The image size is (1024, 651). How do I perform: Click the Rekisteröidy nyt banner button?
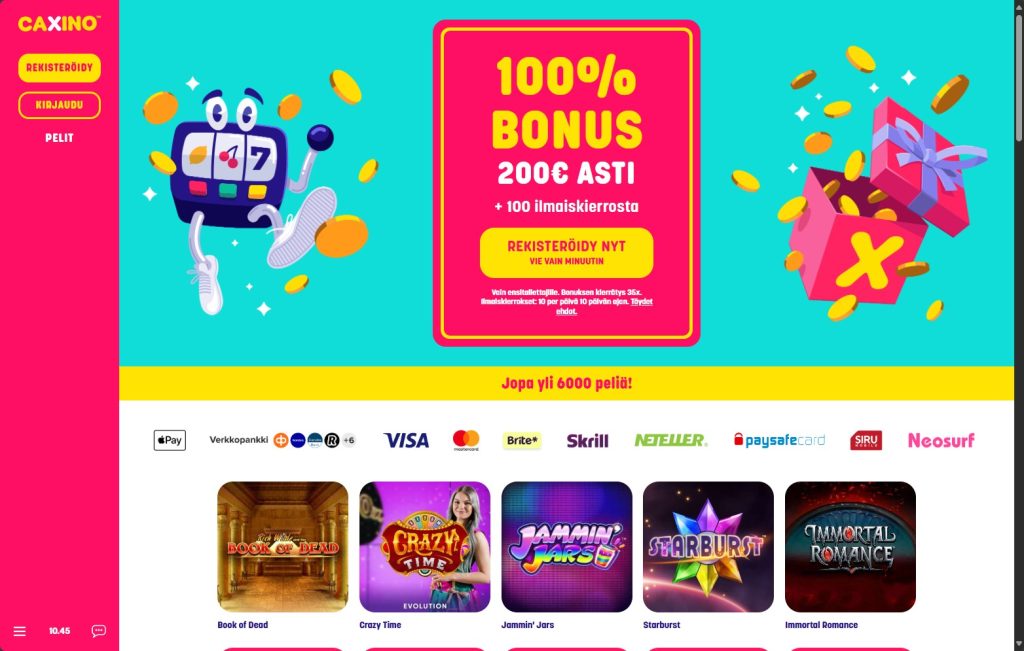click(566, 252)
